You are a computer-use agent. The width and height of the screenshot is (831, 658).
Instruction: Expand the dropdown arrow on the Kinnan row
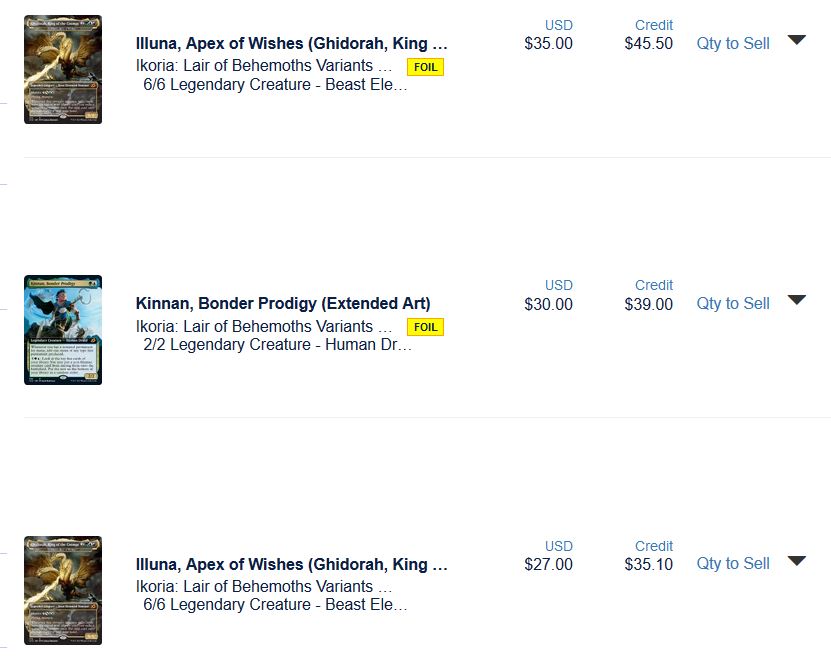(x=796, y=301)
